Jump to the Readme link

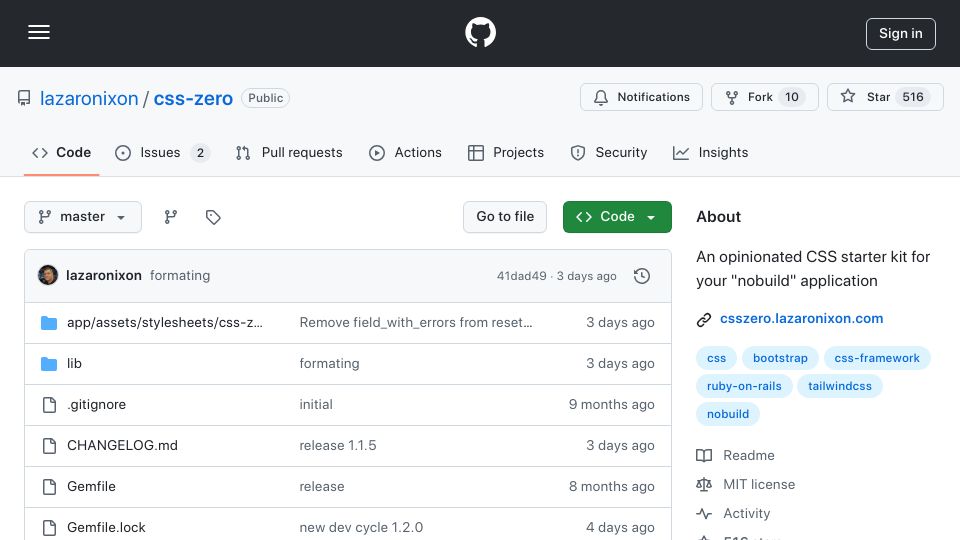749,456
